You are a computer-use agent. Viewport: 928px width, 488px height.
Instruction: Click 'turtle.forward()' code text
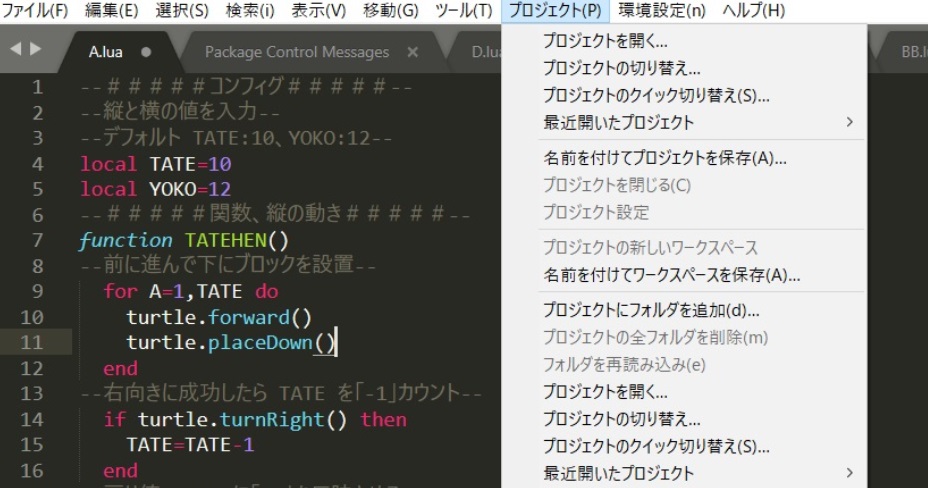pos(219,317)
